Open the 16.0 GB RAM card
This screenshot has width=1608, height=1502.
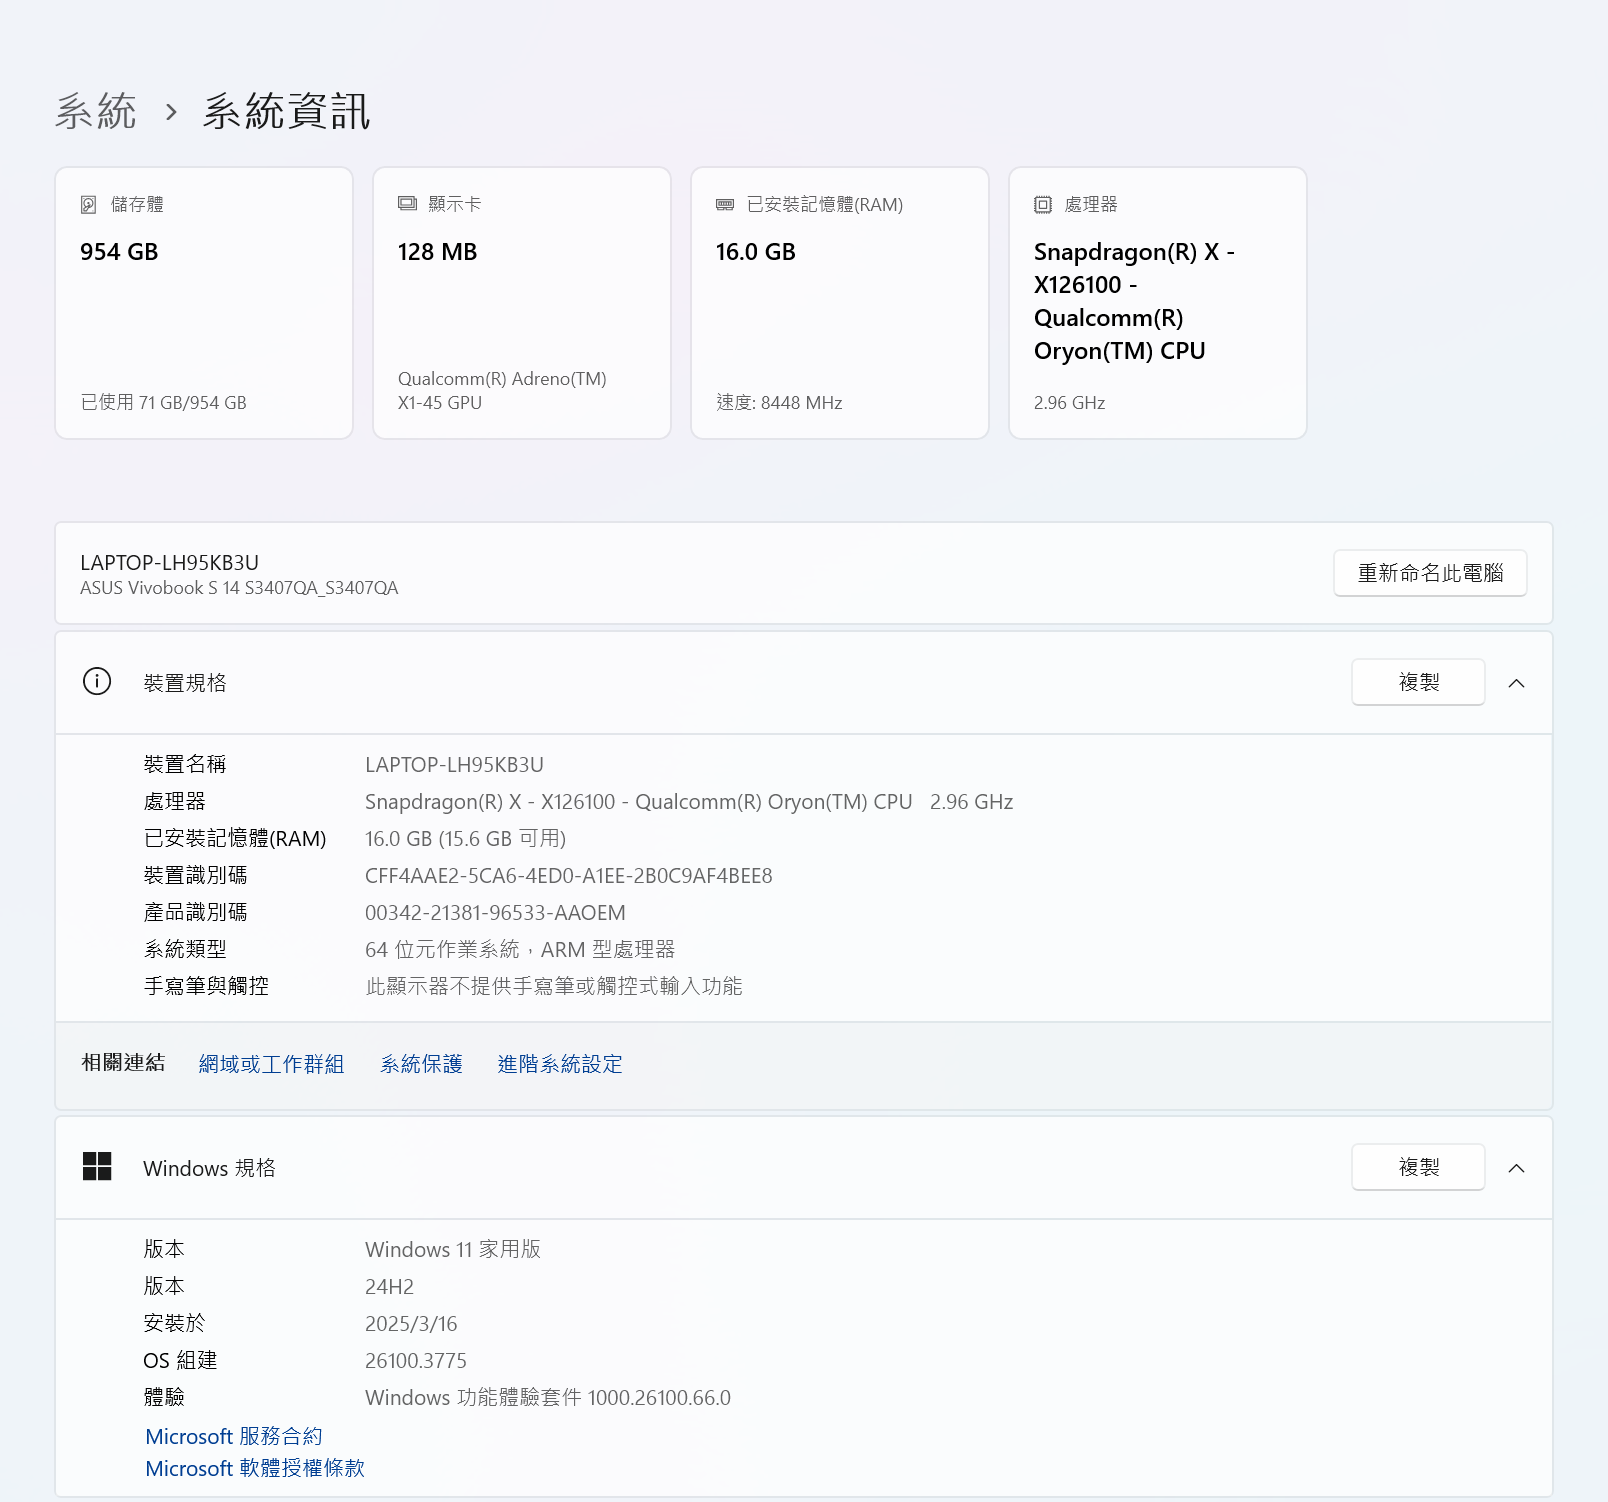[x=840, y=303]
